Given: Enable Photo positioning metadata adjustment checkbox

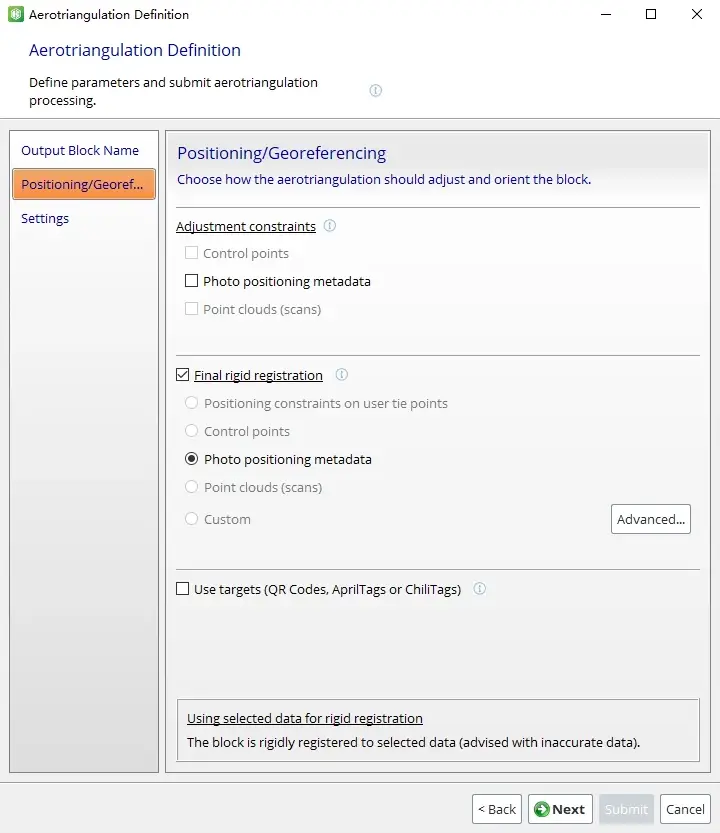Looking at the screenshot, I should coord(191,280).
